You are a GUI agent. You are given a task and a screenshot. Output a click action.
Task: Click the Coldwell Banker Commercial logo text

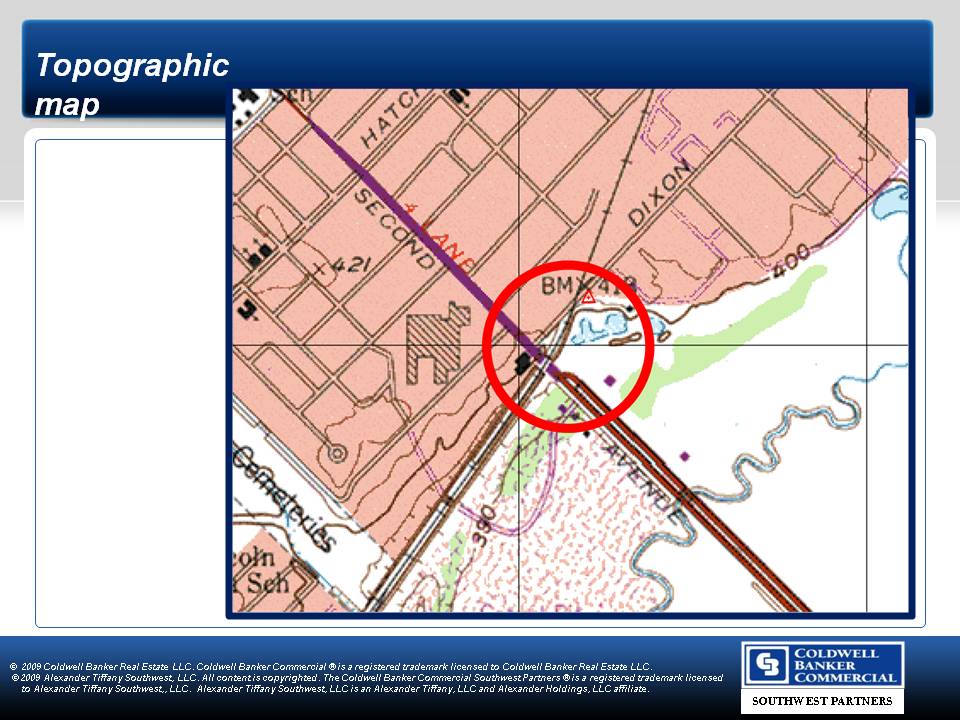pyautogui.click(x=843, y=665)
